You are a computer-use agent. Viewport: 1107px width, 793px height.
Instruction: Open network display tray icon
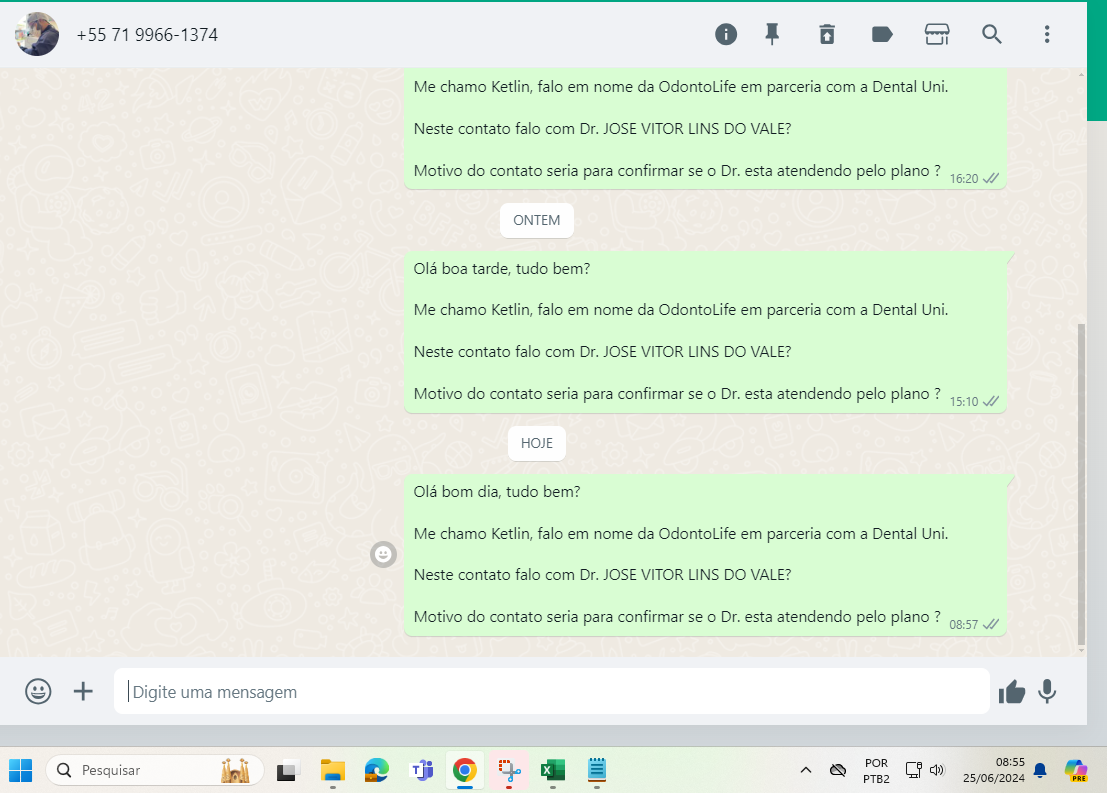pyautogui.click(x=914, y=770)
